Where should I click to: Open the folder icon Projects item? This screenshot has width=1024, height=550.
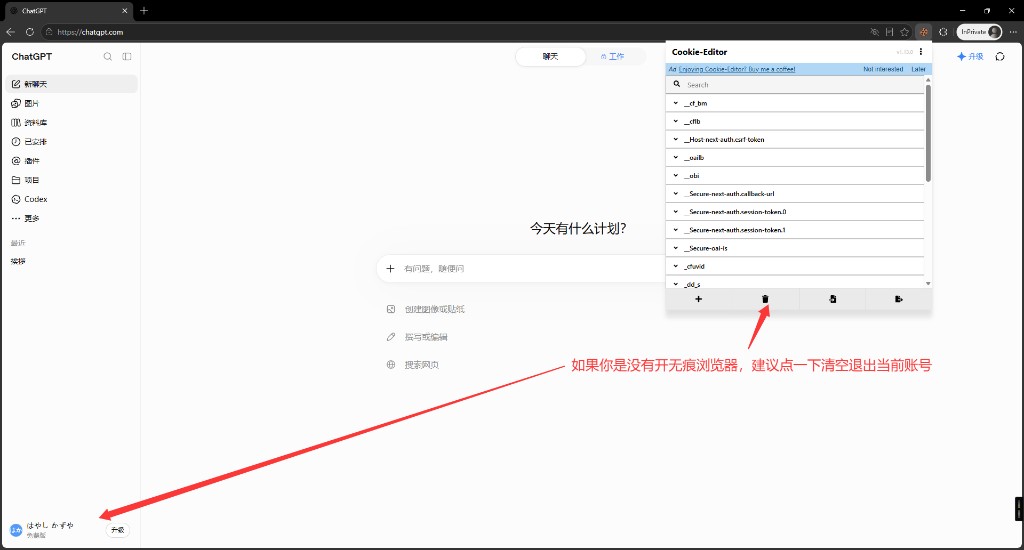(16, 180)
